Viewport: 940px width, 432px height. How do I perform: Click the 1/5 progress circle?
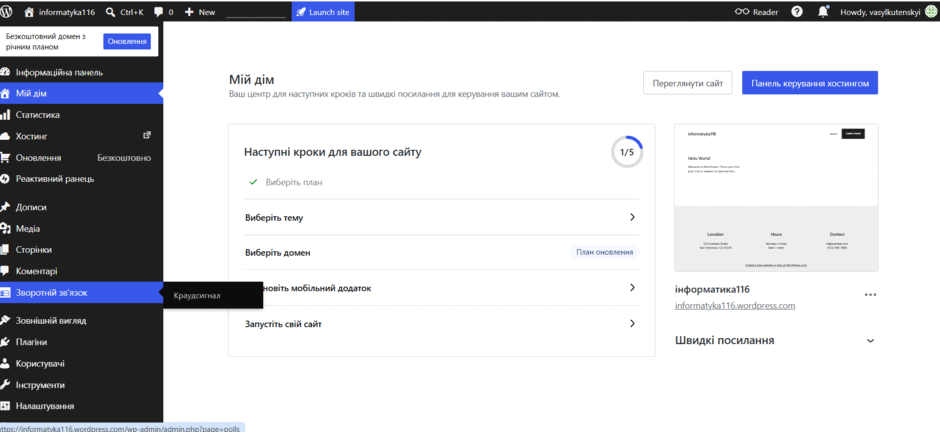point(627,152)
